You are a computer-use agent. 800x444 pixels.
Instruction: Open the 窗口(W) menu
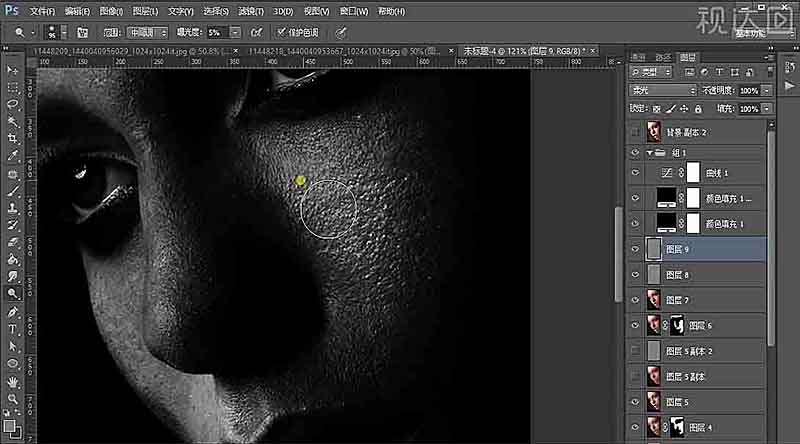click(x=354, y=11)
